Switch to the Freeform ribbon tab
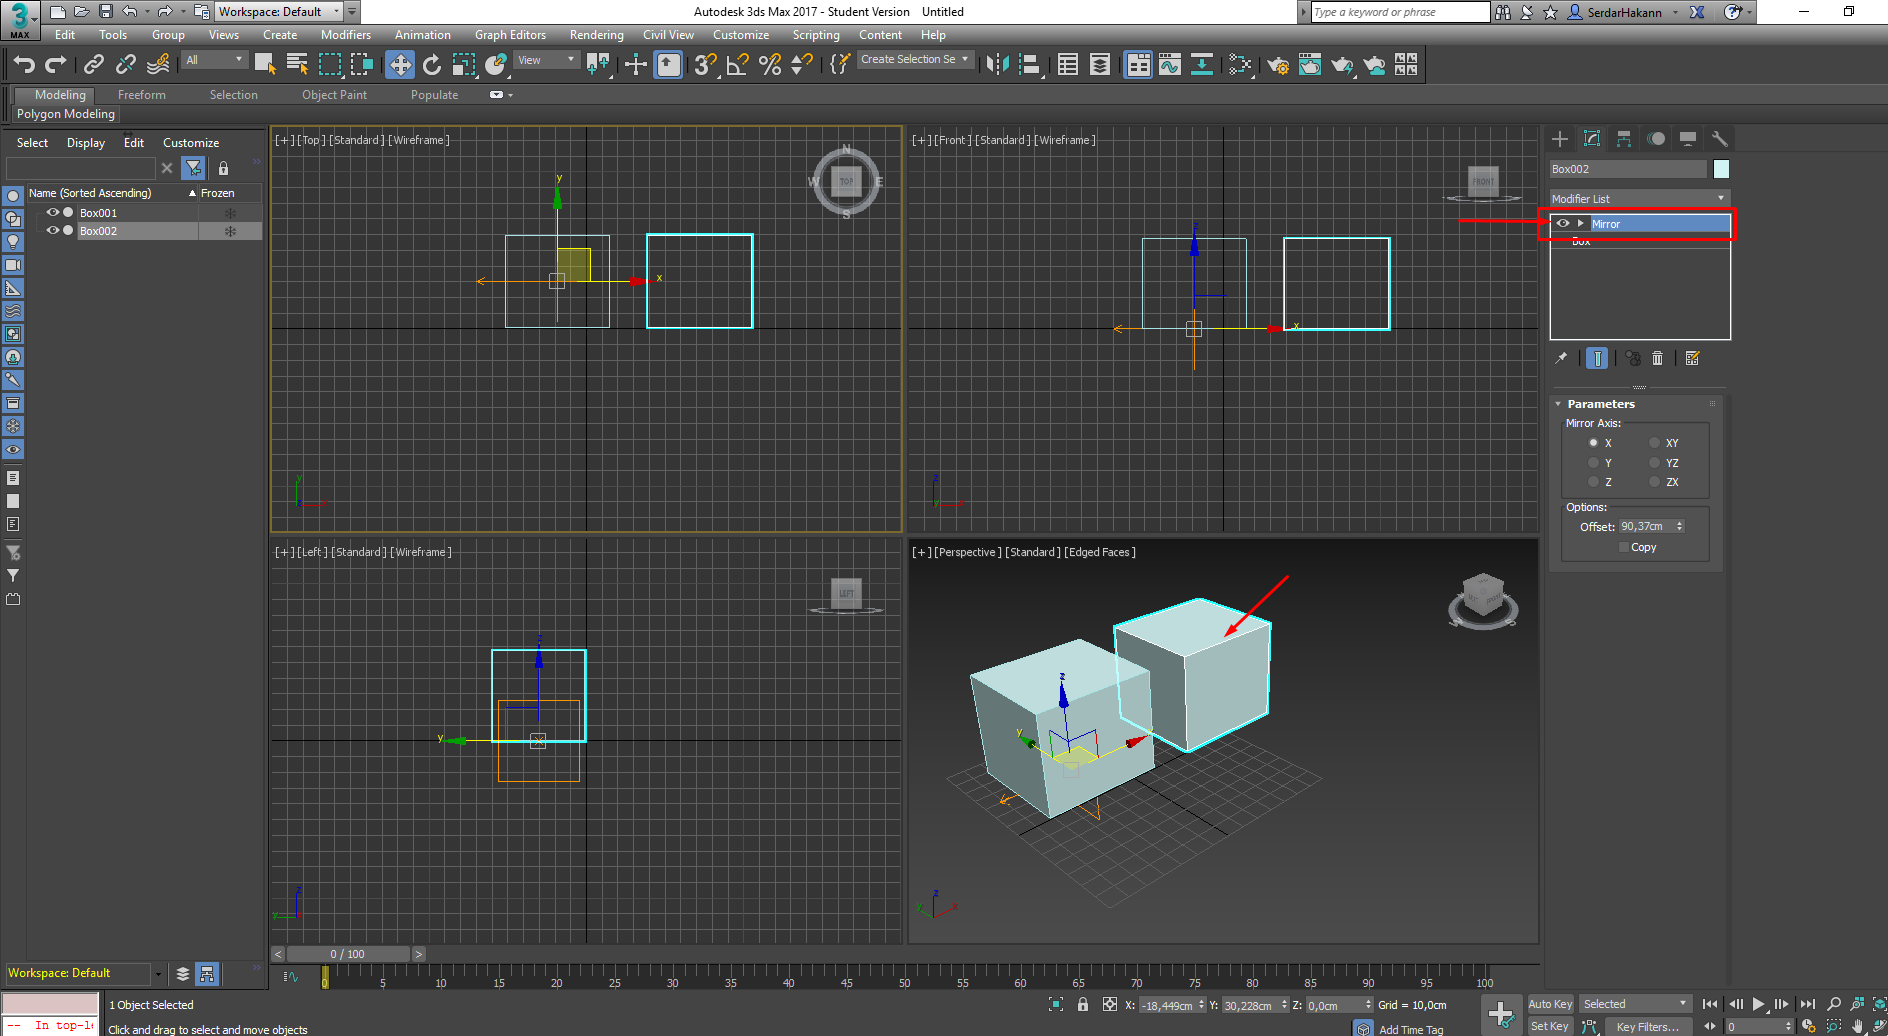The height and width of the screenshot is (1036, 1888). tap(140, 94)
